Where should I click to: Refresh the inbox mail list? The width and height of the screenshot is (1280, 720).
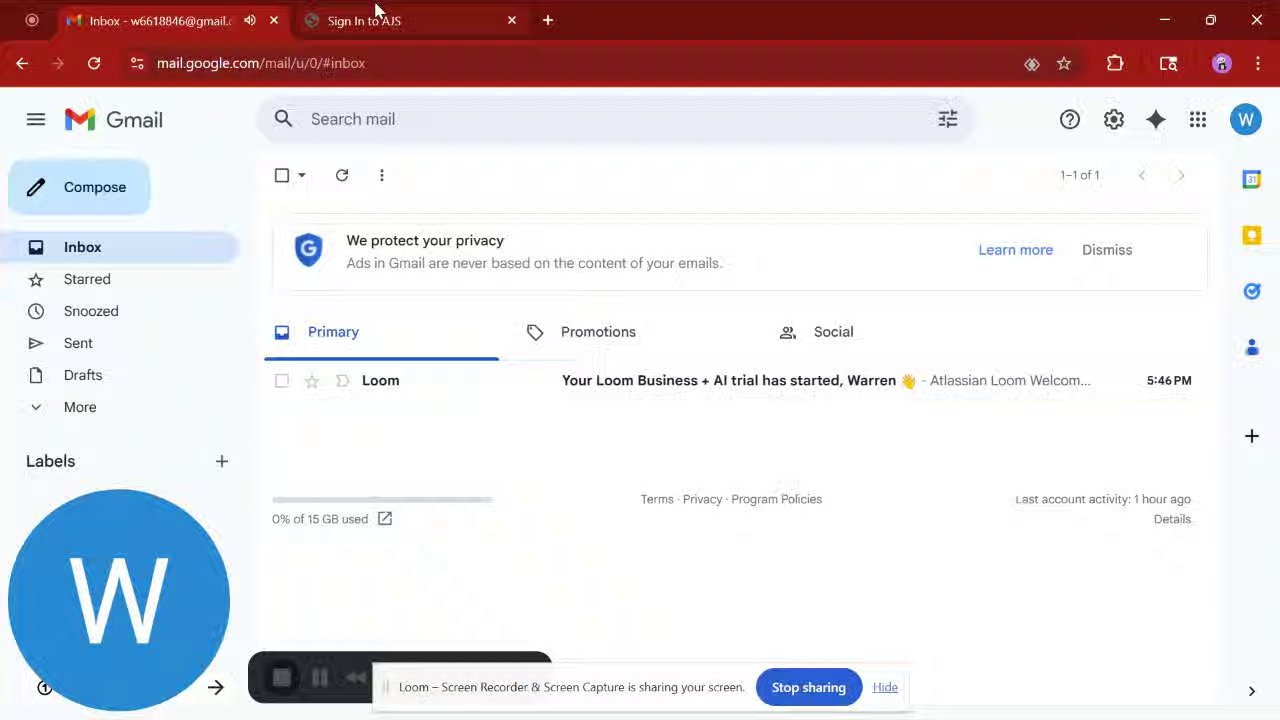[x=342, y=175]
